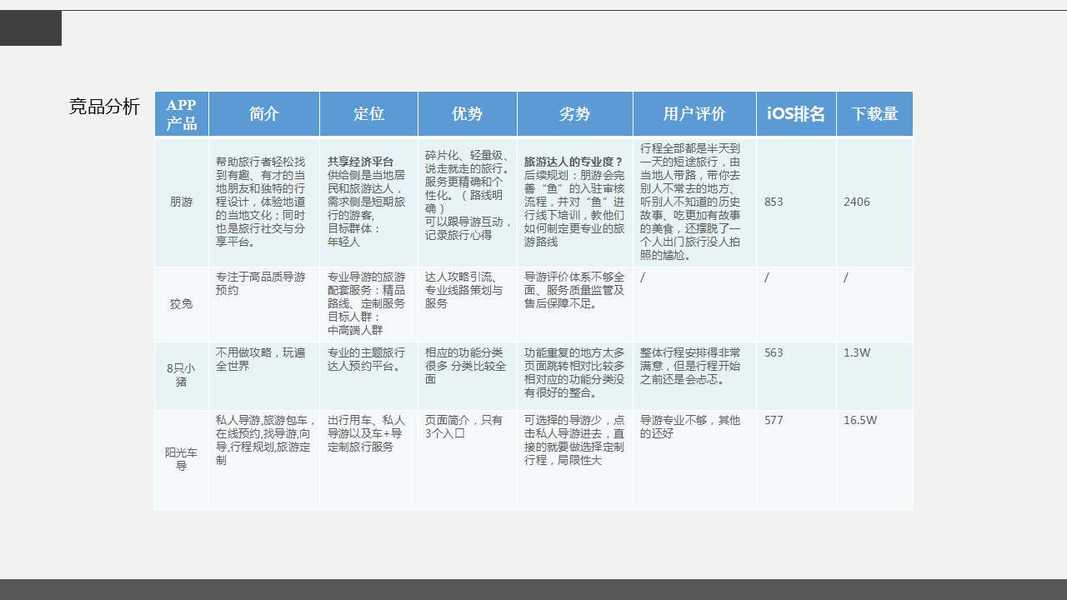Select the 定位 column header

[x=369, y=114]
